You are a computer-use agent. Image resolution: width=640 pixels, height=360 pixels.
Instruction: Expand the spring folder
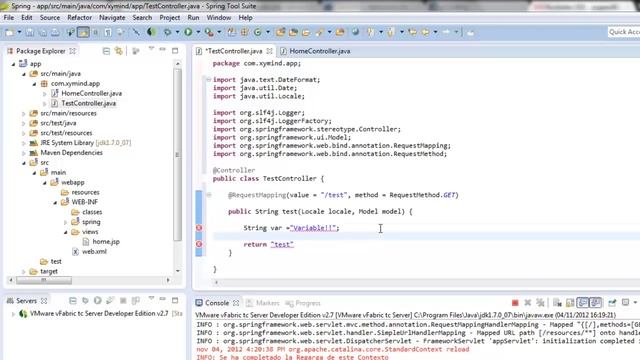(66, 222)
